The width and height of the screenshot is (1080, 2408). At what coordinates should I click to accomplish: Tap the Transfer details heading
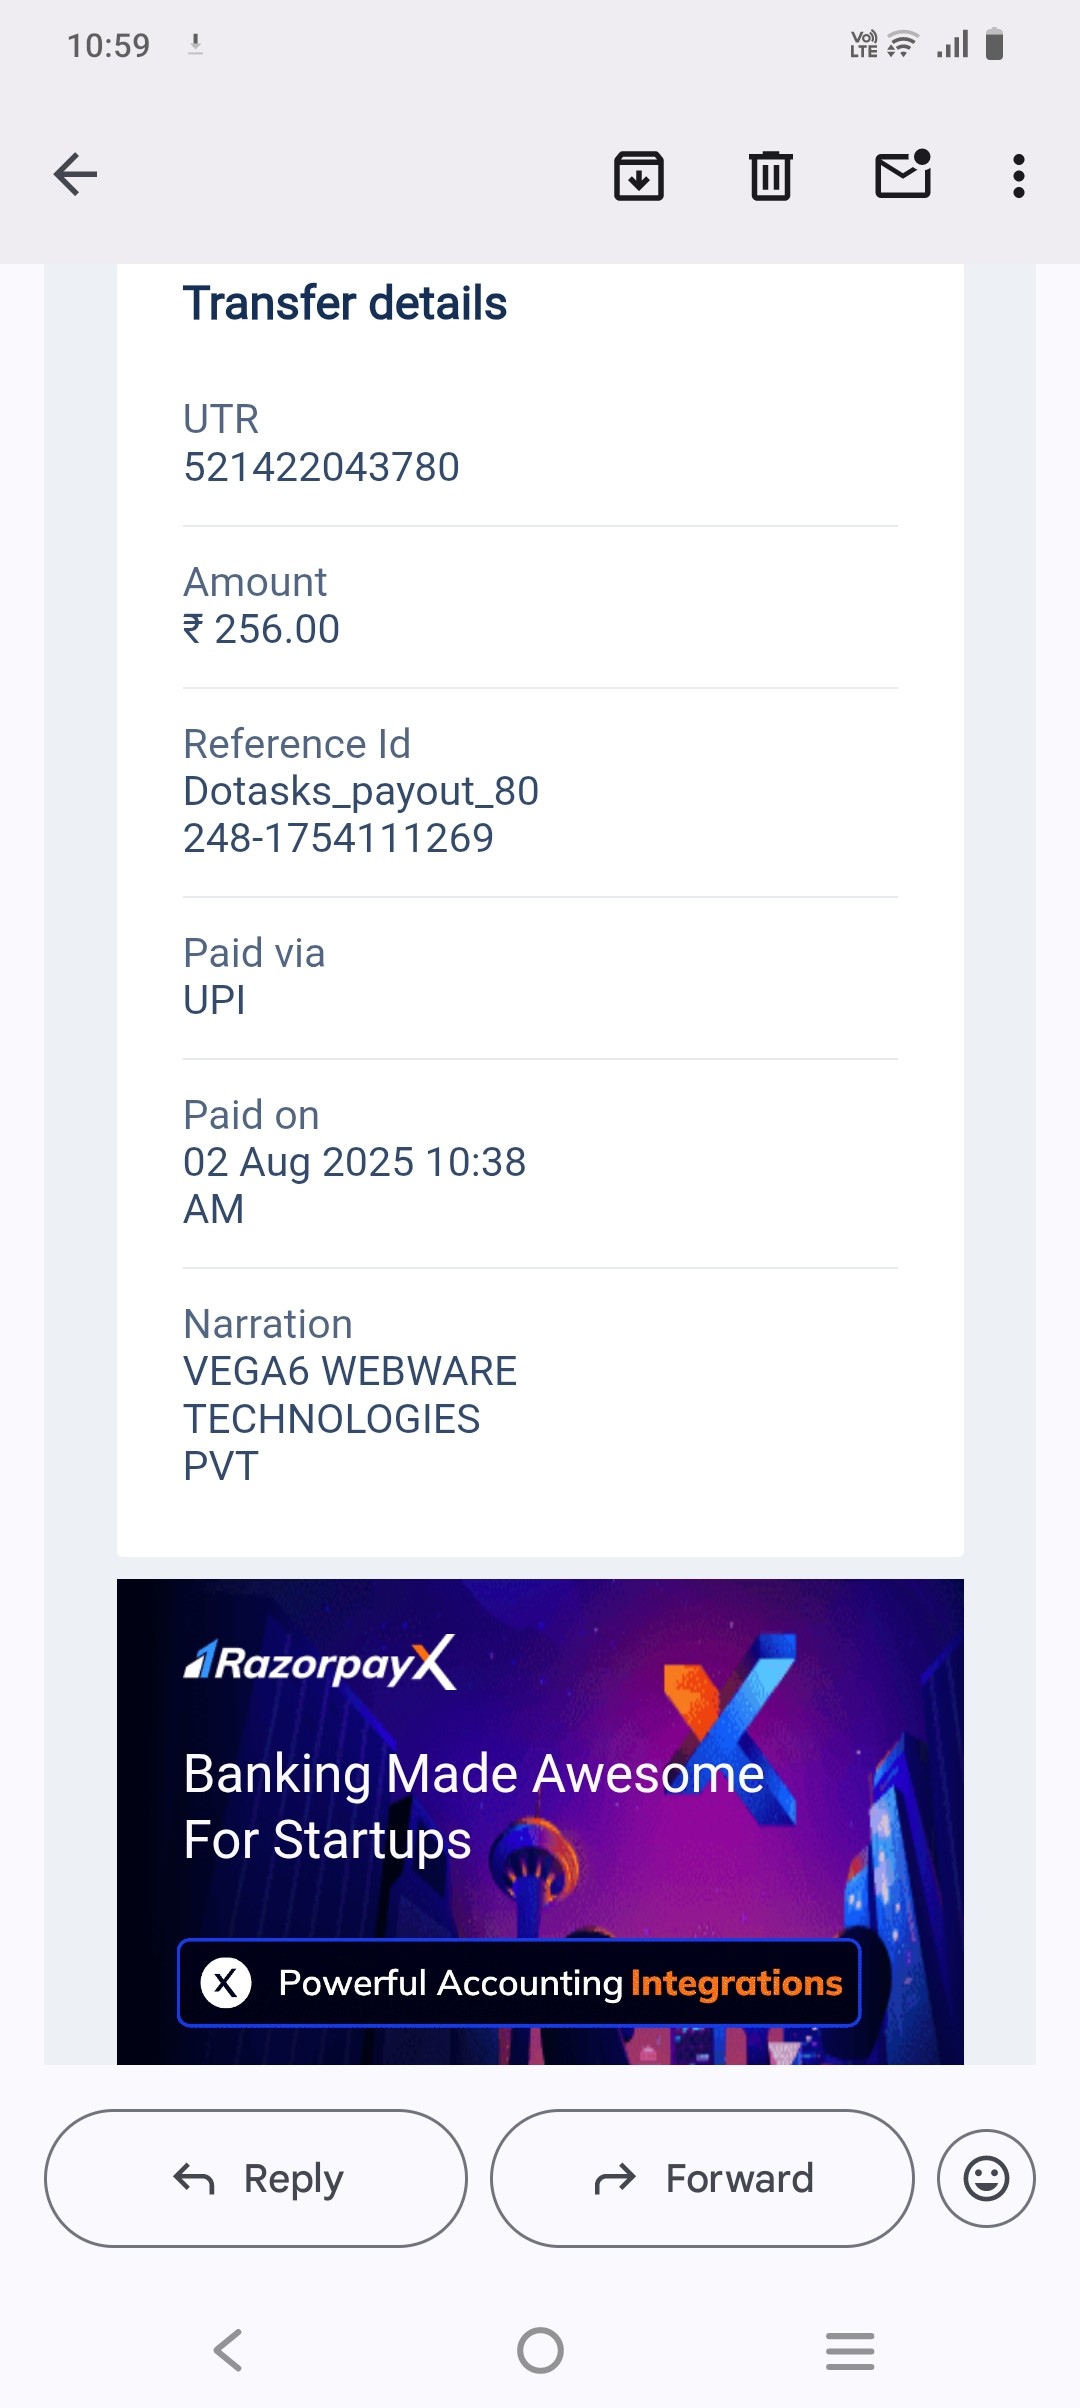coord(345,303)
